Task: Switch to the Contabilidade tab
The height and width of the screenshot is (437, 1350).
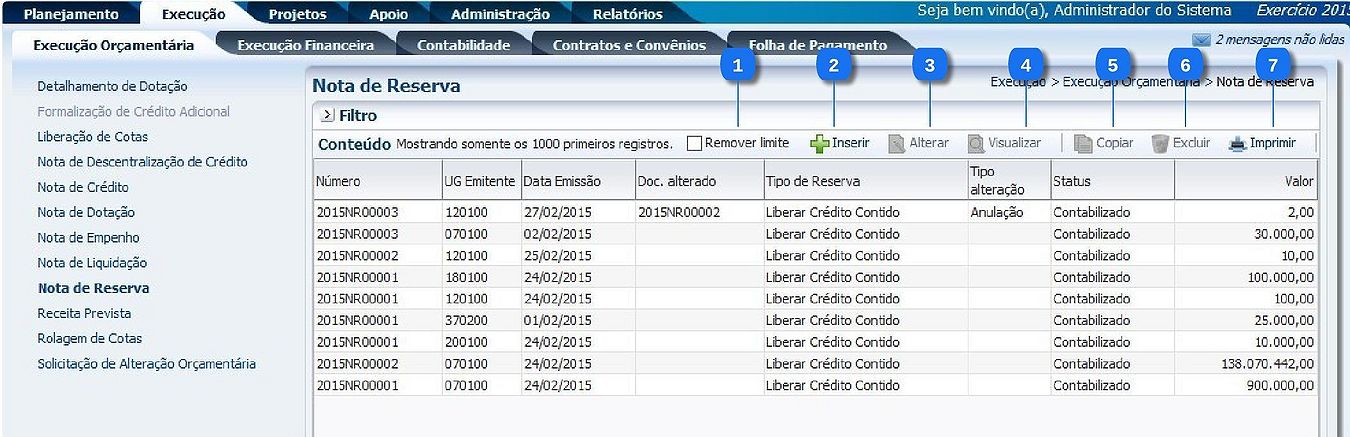Action: pos(463,45)
